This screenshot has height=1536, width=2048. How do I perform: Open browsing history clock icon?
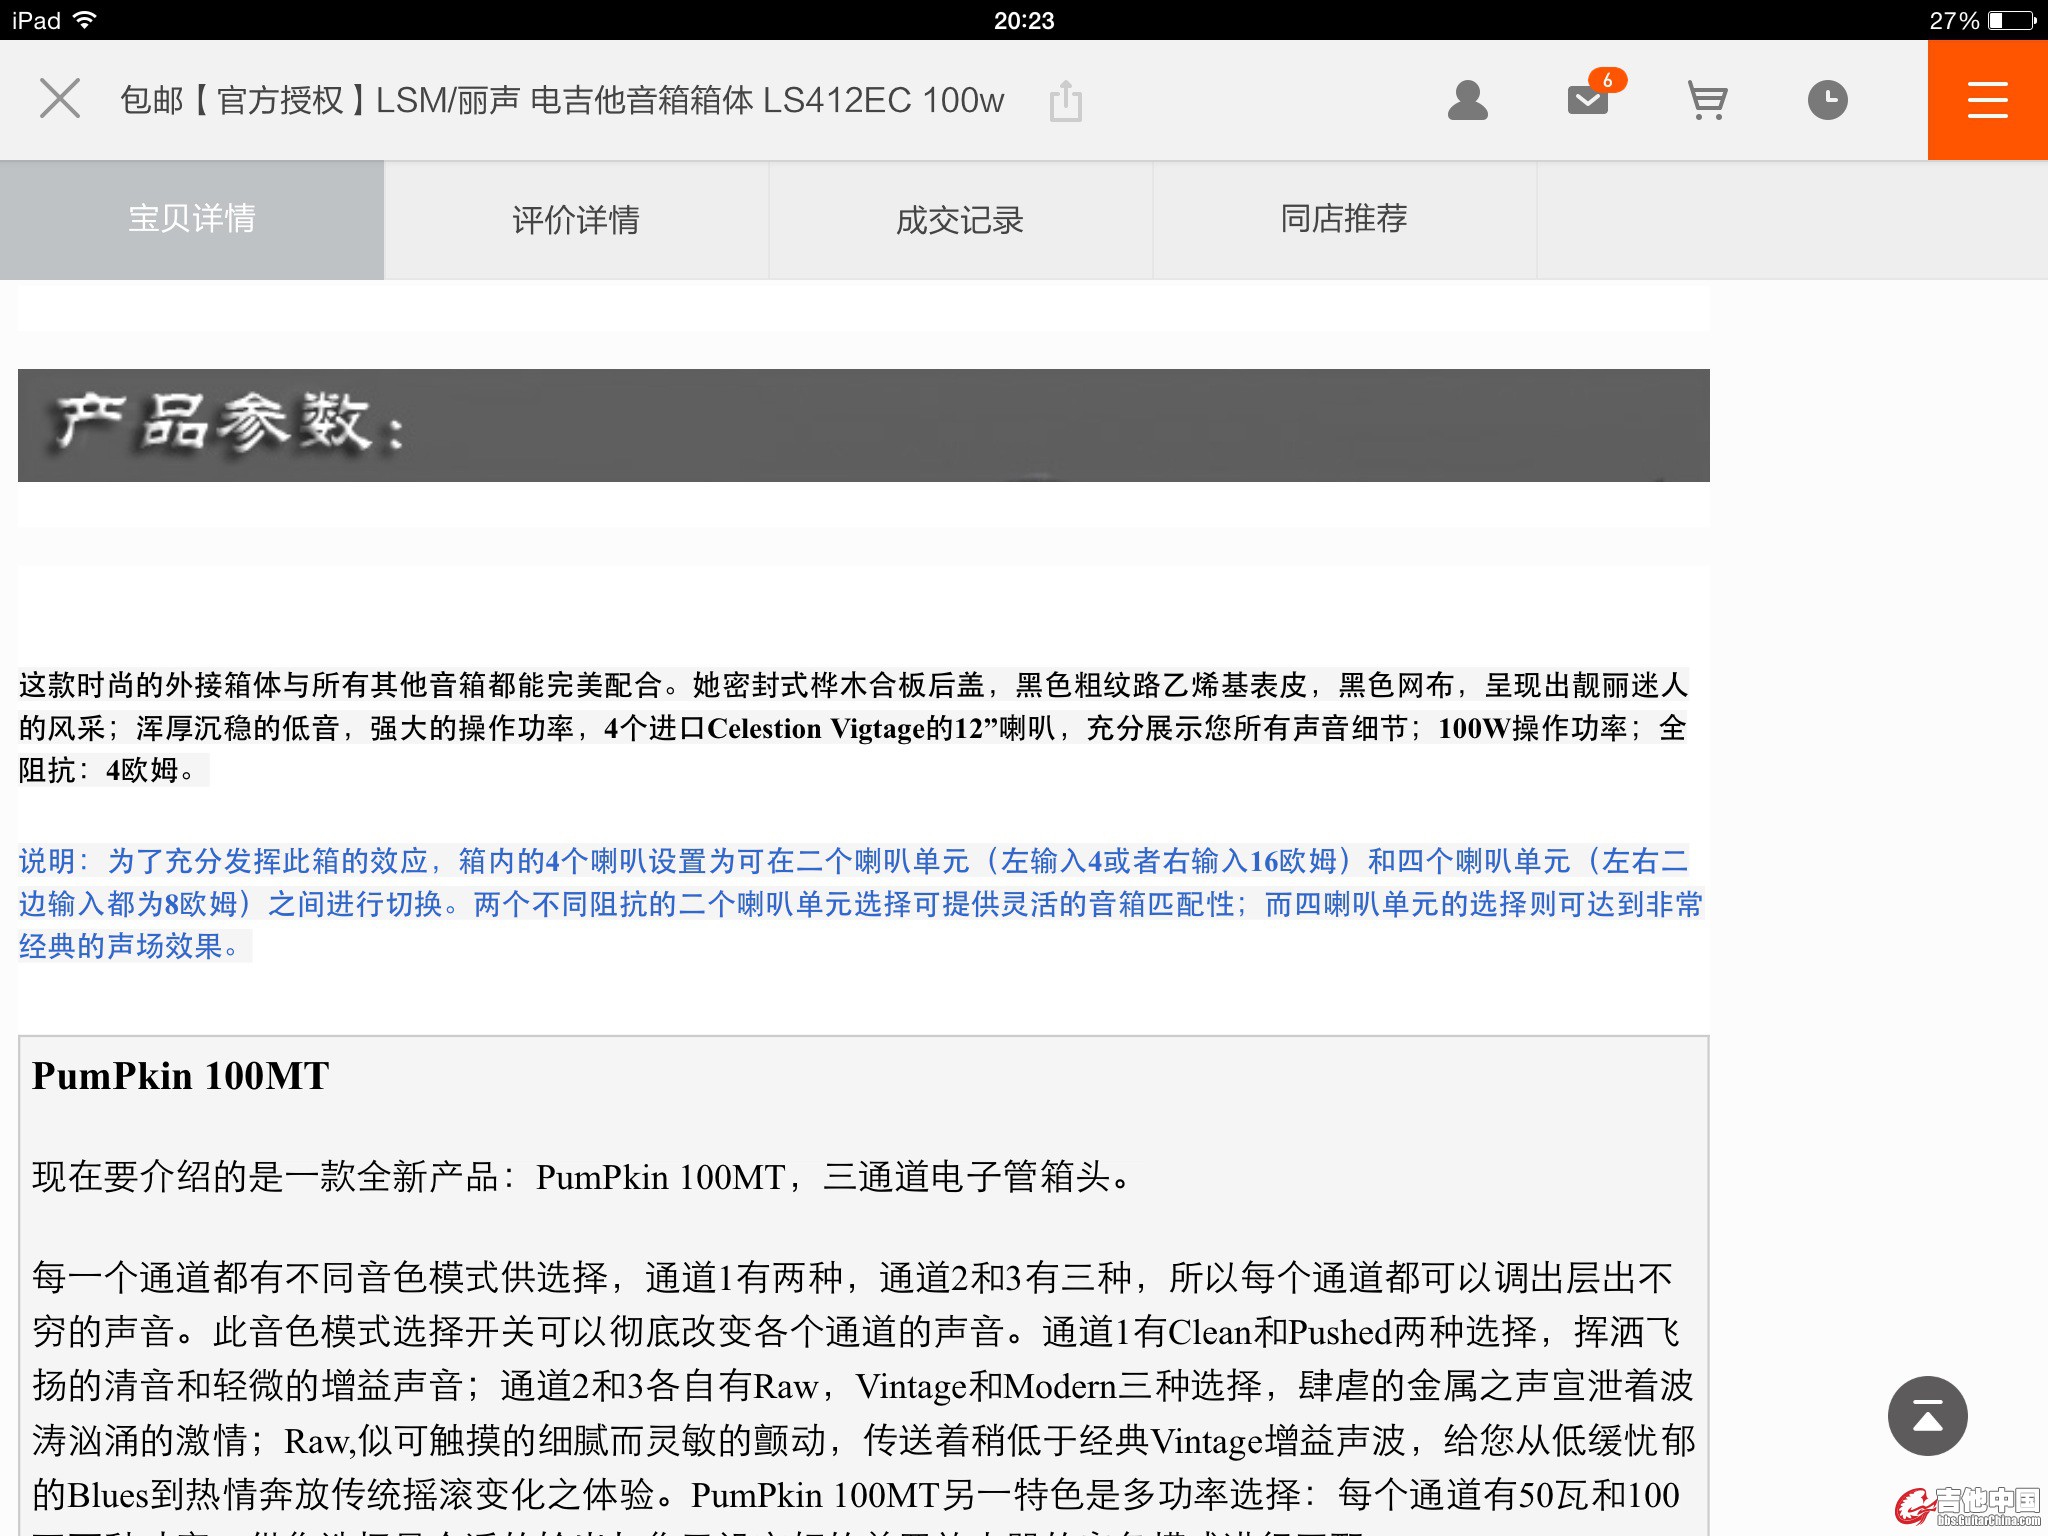coord(1827,100)
